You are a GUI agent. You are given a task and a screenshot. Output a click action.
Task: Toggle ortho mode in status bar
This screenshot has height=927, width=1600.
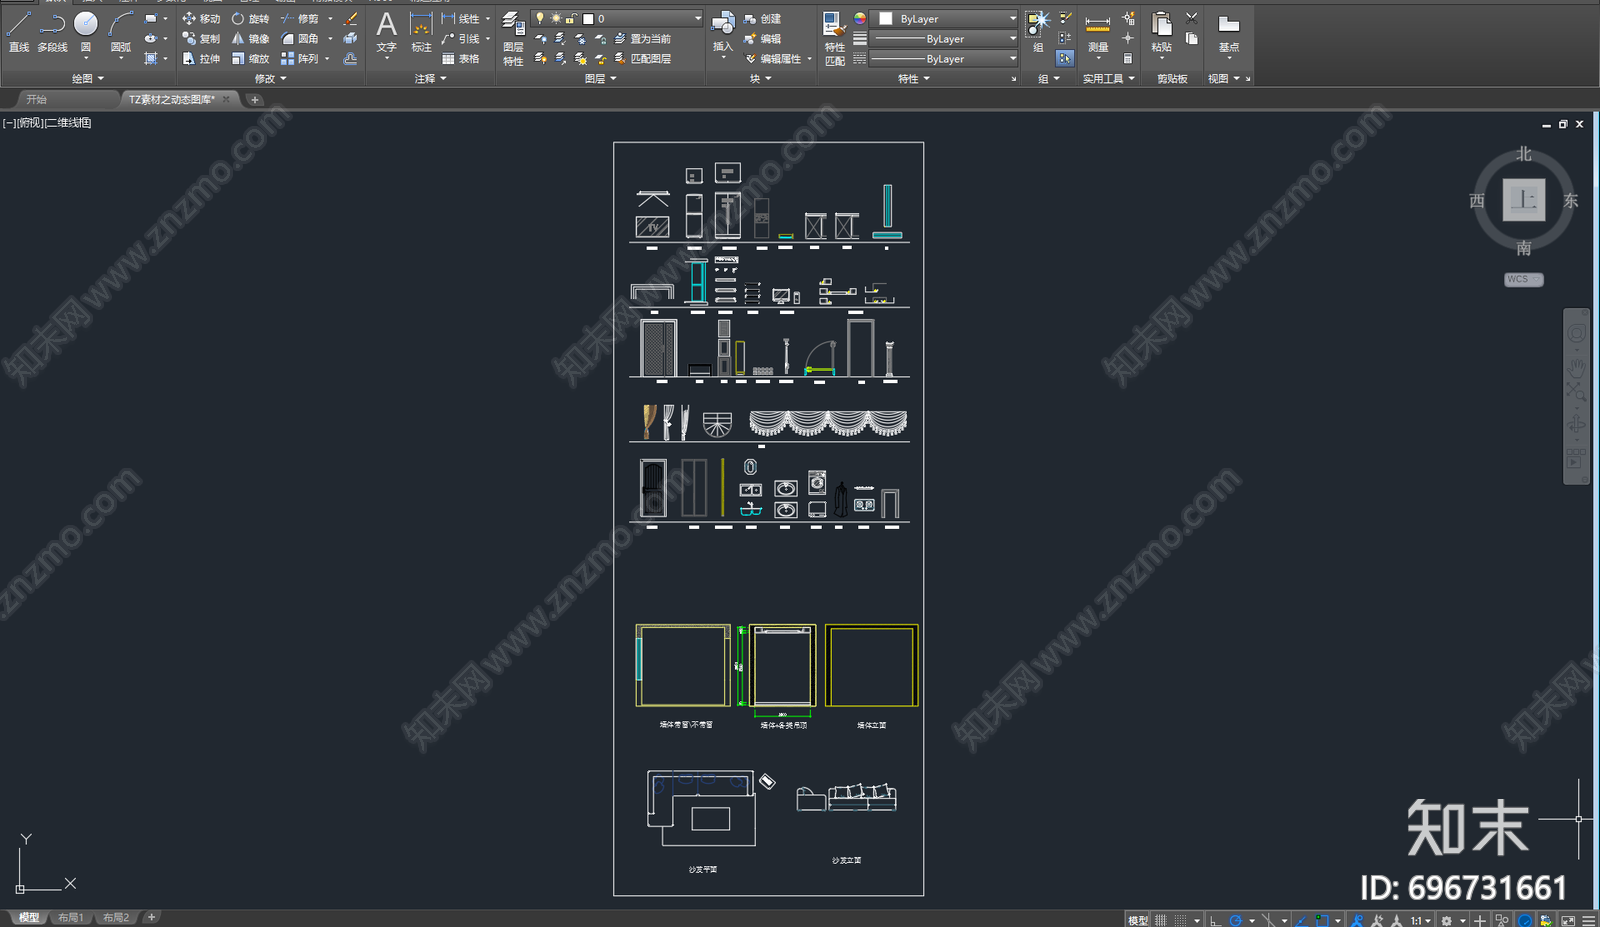1215,920
